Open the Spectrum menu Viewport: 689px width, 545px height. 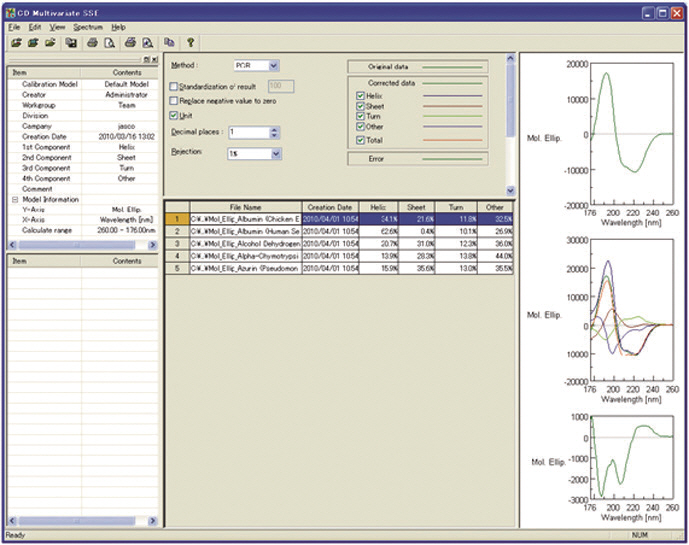coord(88,27)
